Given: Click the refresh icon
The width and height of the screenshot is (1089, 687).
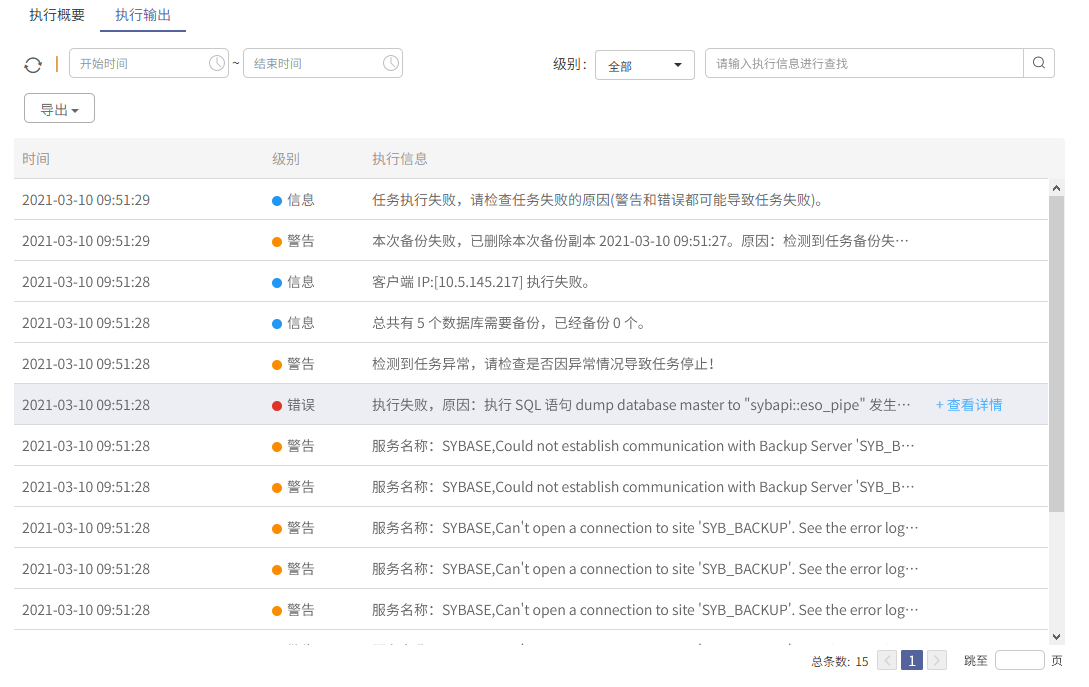Looking at the screenshot, I should (x=33, y=65).
